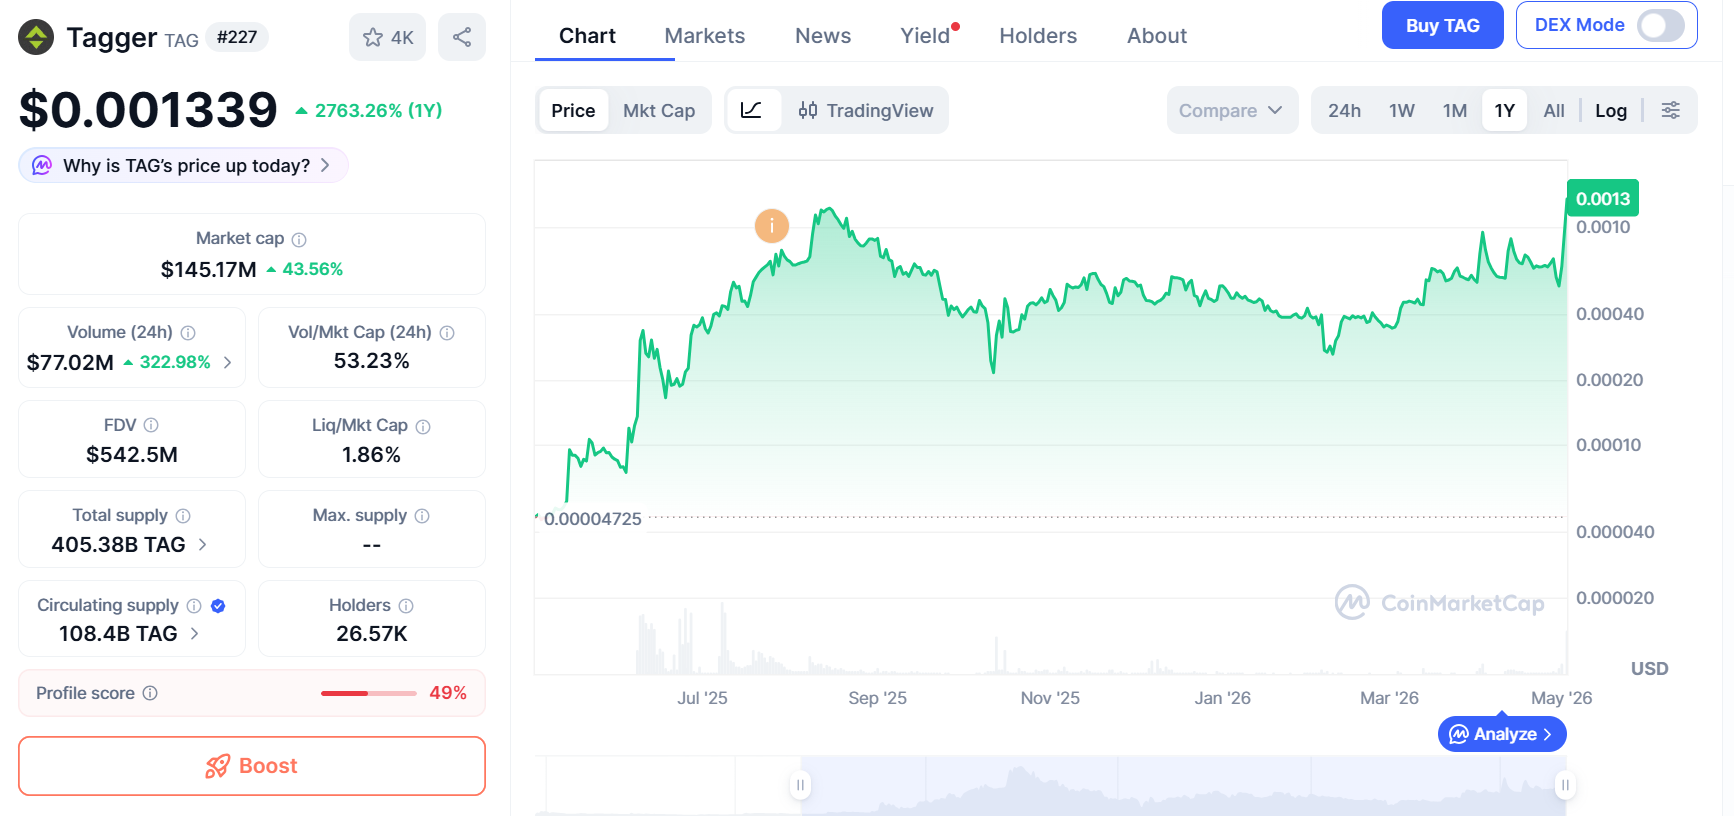The height and width of the screenshot is (816, 1734).
Task: Click Circulating supply info icon
Action: (x=194, y=606)
